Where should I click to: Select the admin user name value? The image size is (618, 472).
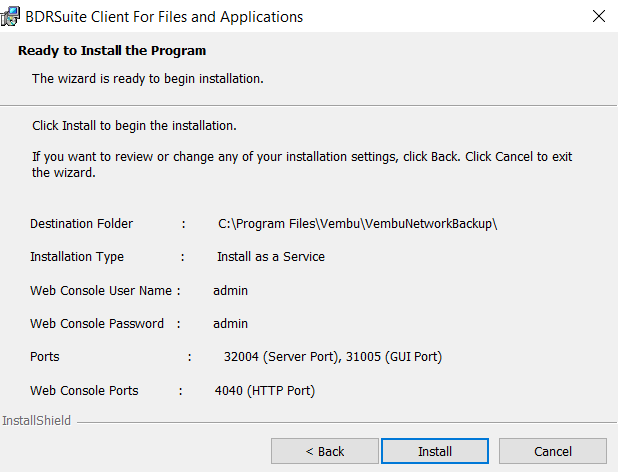tap(231, 290)
